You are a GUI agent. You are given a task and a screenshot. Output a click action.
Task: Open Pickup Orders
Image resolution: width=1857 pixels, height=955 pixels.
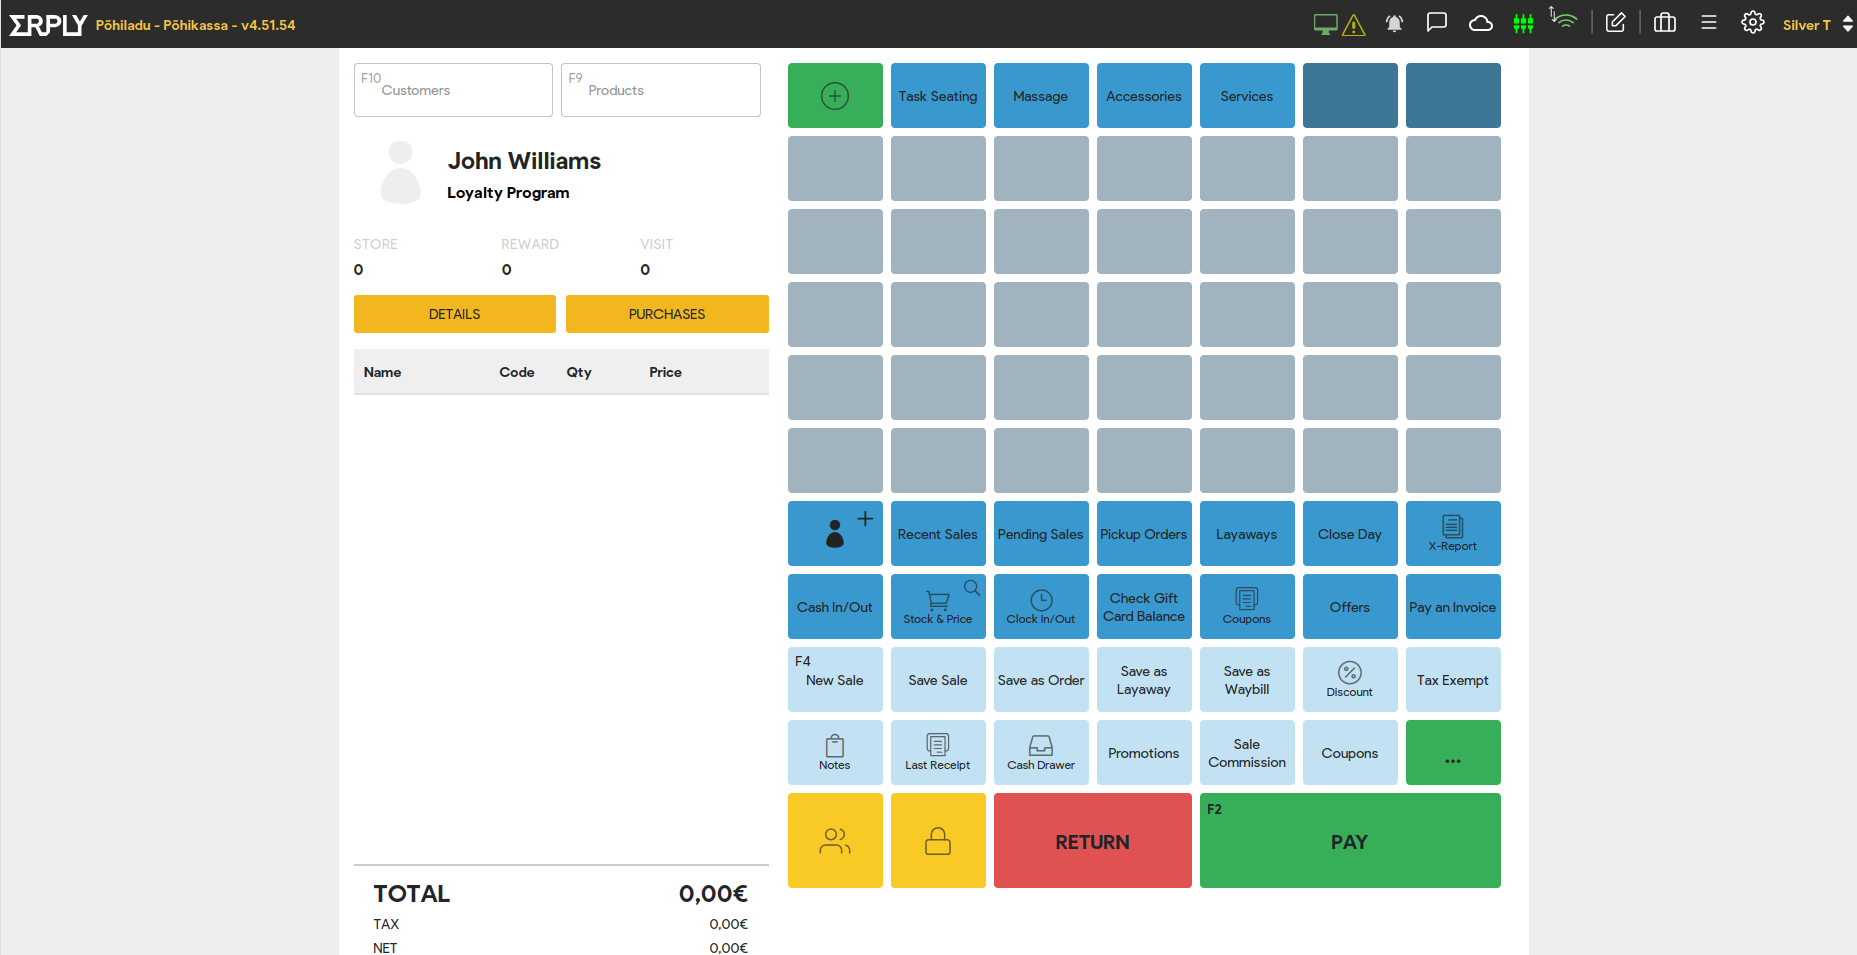1144,534
